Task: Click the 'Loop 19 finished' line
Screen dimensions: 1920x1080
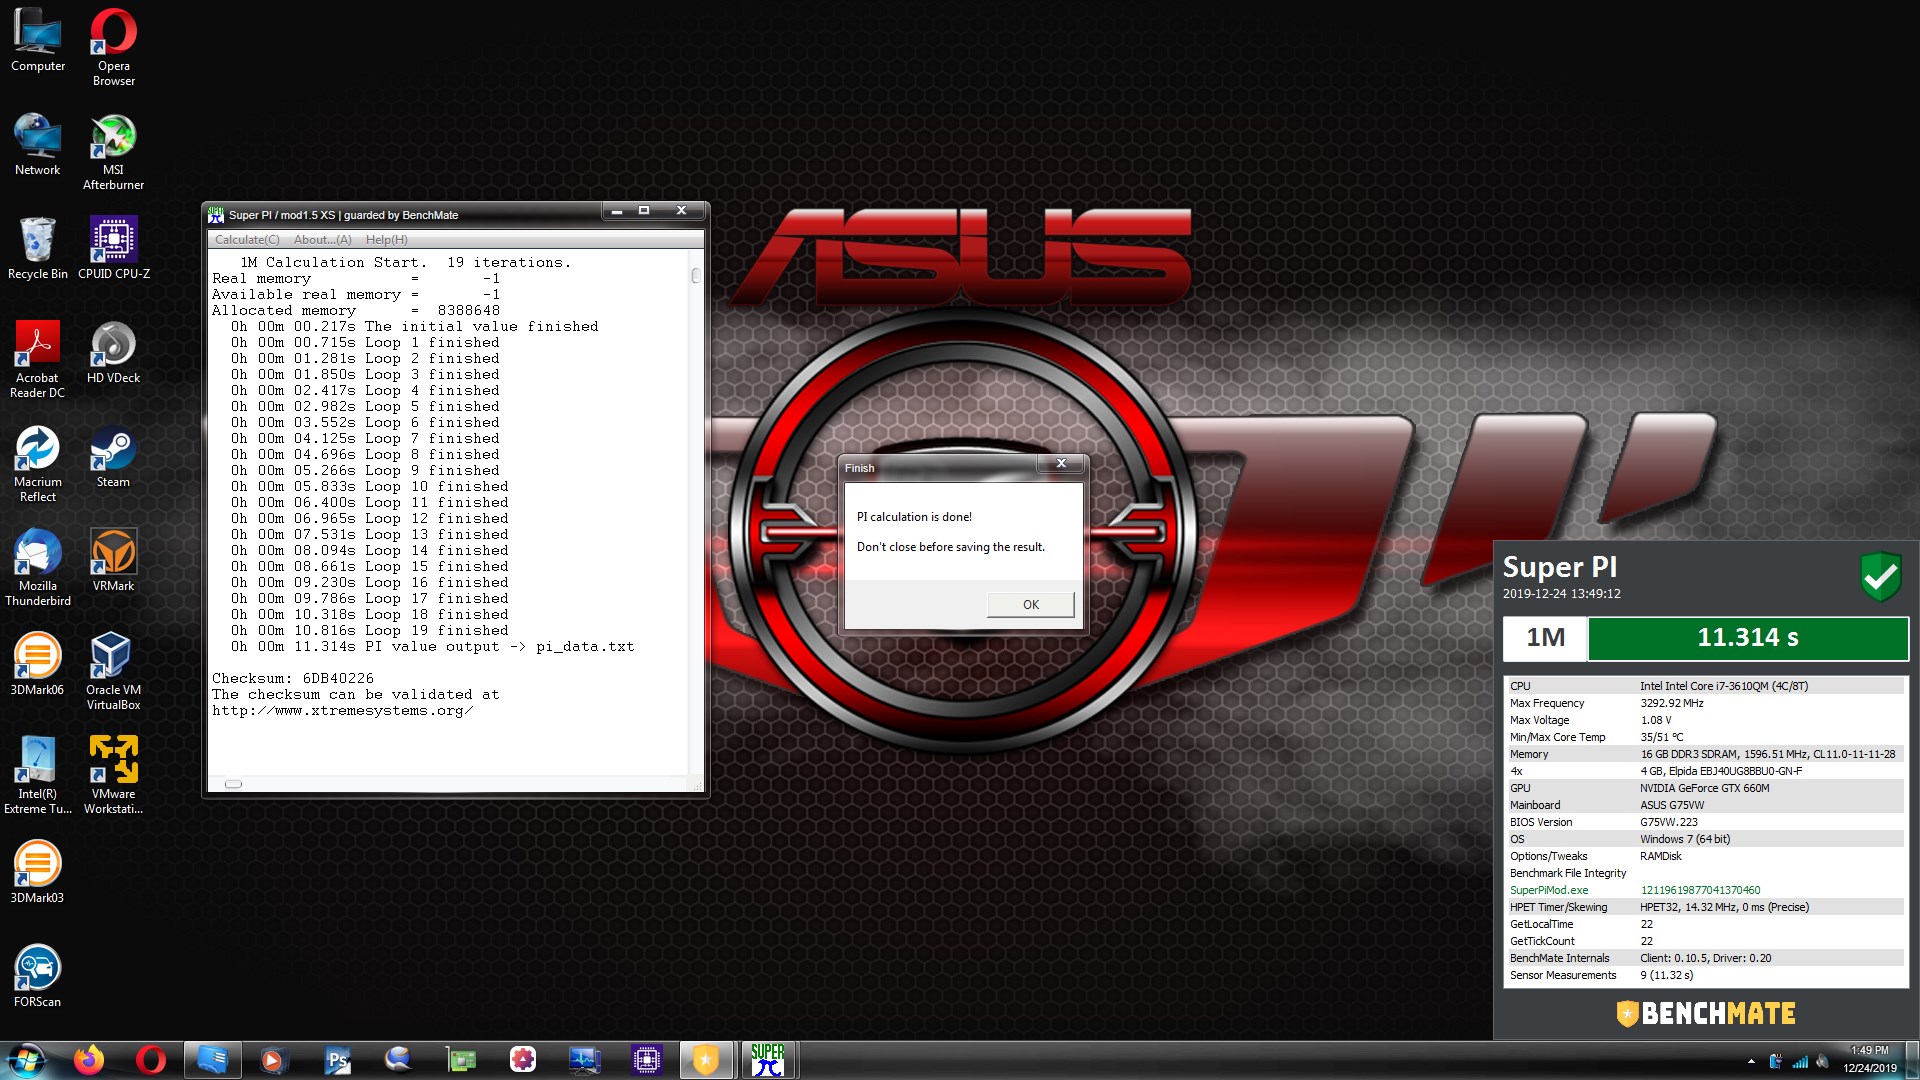Action: click(x=370, y=630)
